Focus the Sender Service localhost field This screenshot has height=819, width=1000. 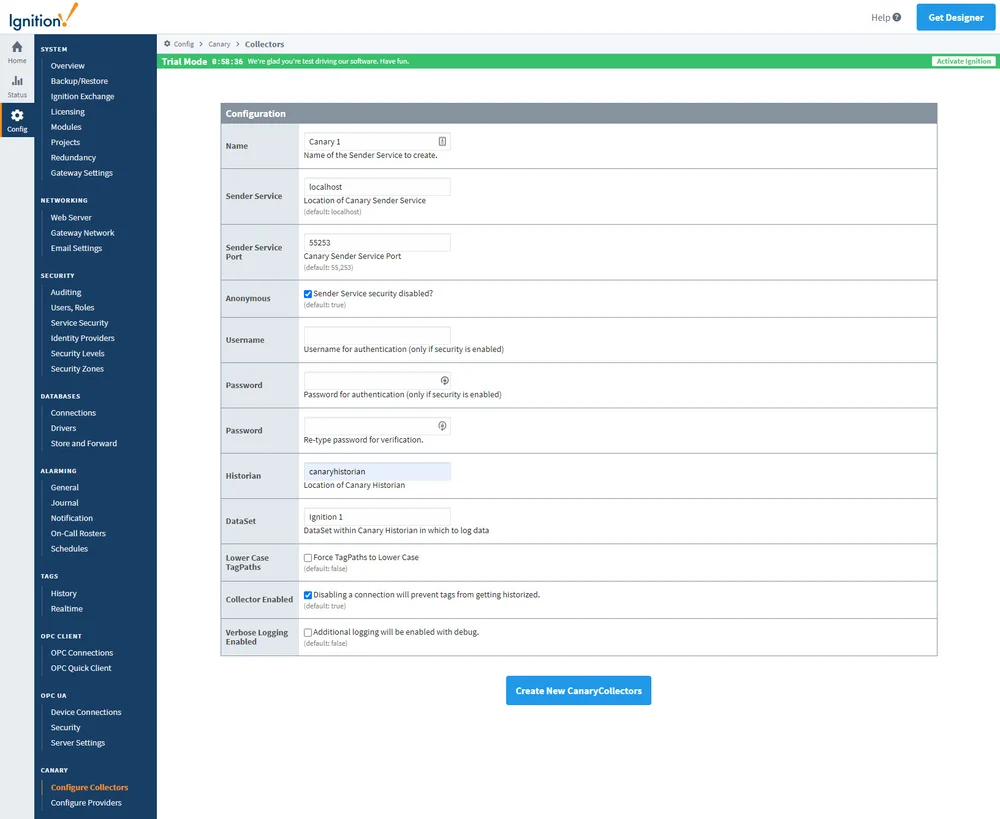[377, 187]
